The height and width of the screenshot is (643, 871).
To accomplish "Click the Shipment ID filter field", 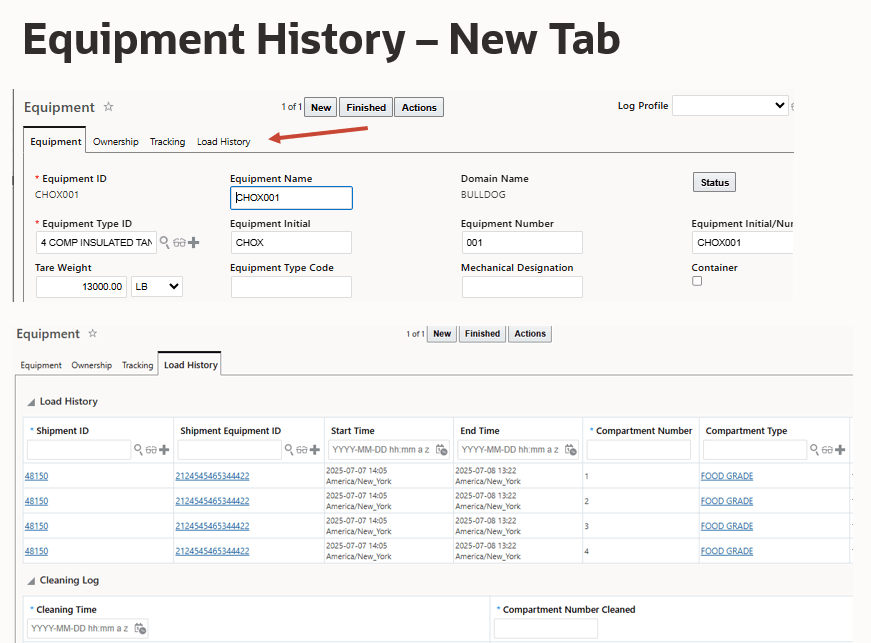I will coord(79,450).
